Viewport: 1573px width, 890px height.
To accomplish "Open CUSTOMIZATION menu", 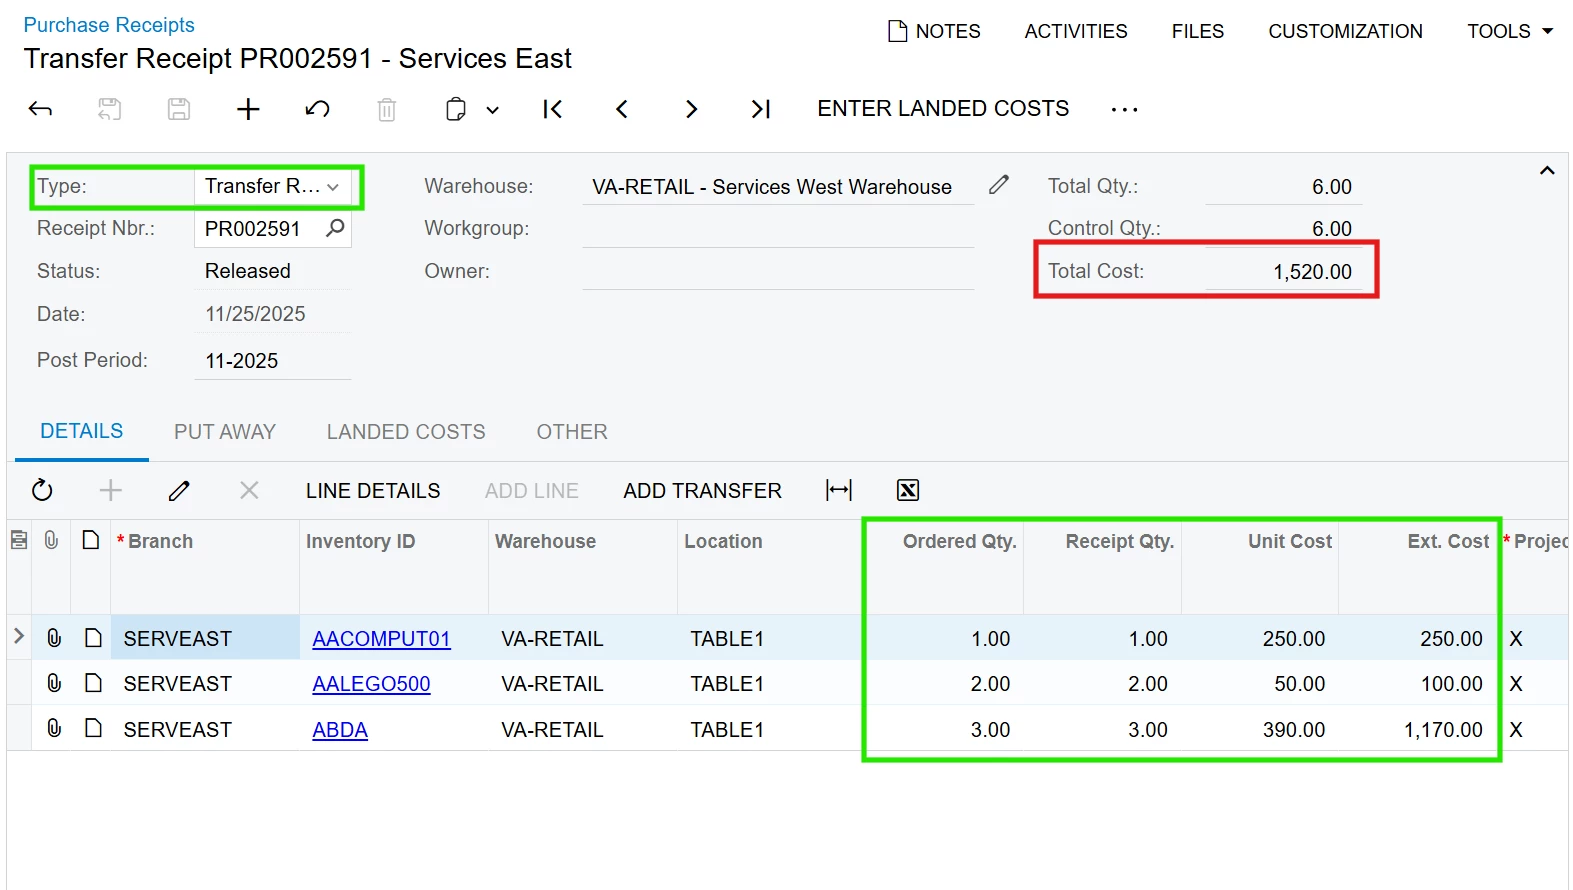I will [x=1345, y=31].
